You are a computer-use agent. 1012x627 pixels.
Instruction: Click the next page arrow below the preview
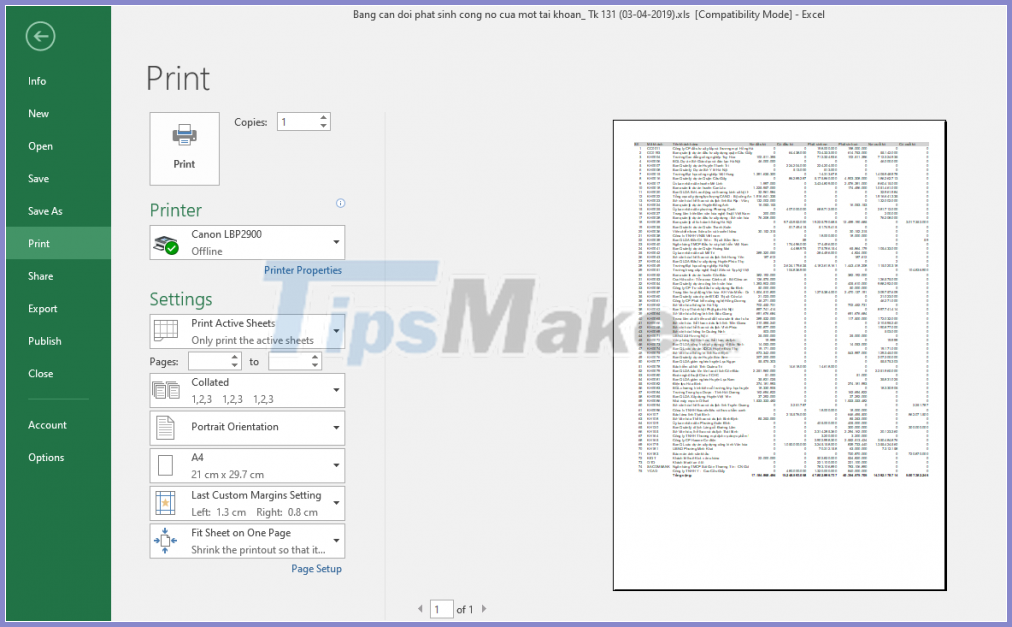[484, 608]
